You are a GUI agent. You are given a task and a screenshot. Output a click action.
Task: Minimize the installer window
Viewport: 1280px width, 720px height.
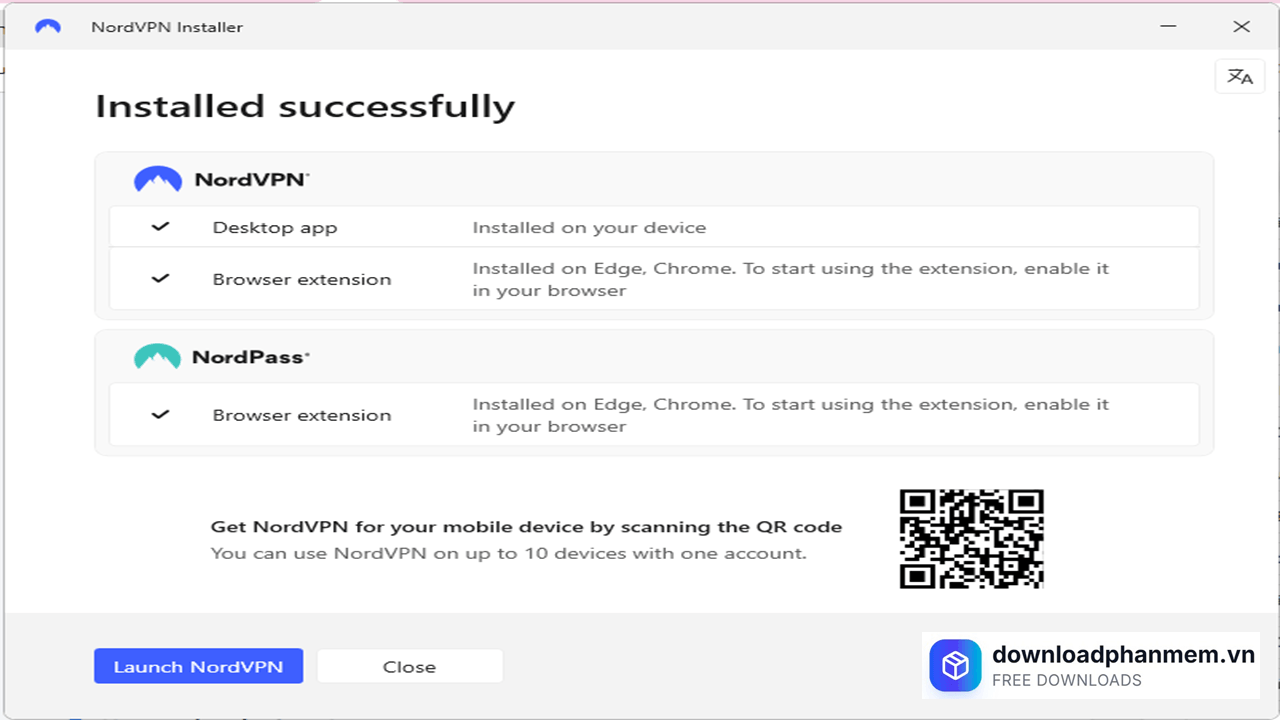[x=1168, y=27]
